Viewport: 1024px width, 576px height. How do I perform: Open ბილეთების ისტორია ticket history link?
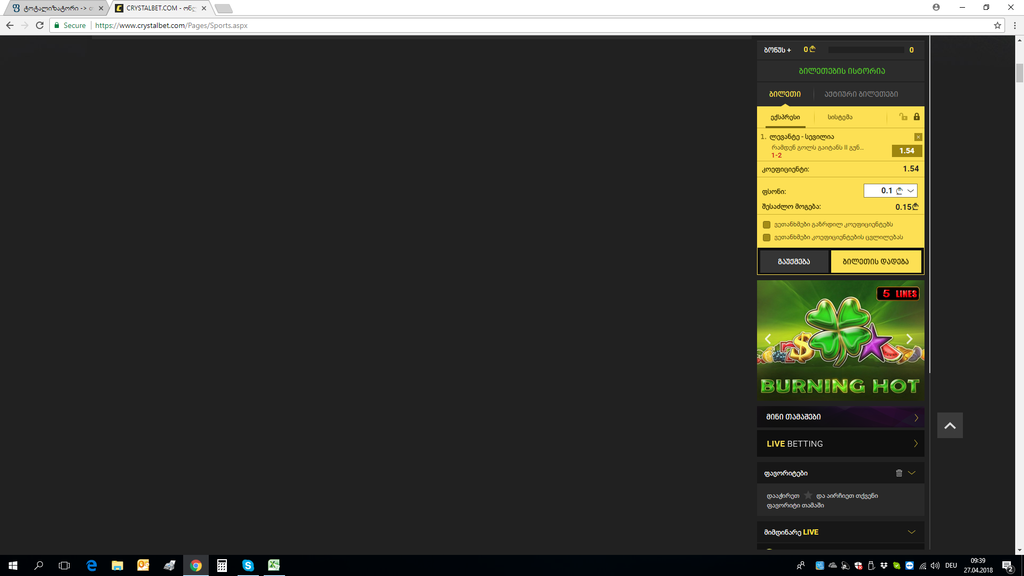[842, 71]
